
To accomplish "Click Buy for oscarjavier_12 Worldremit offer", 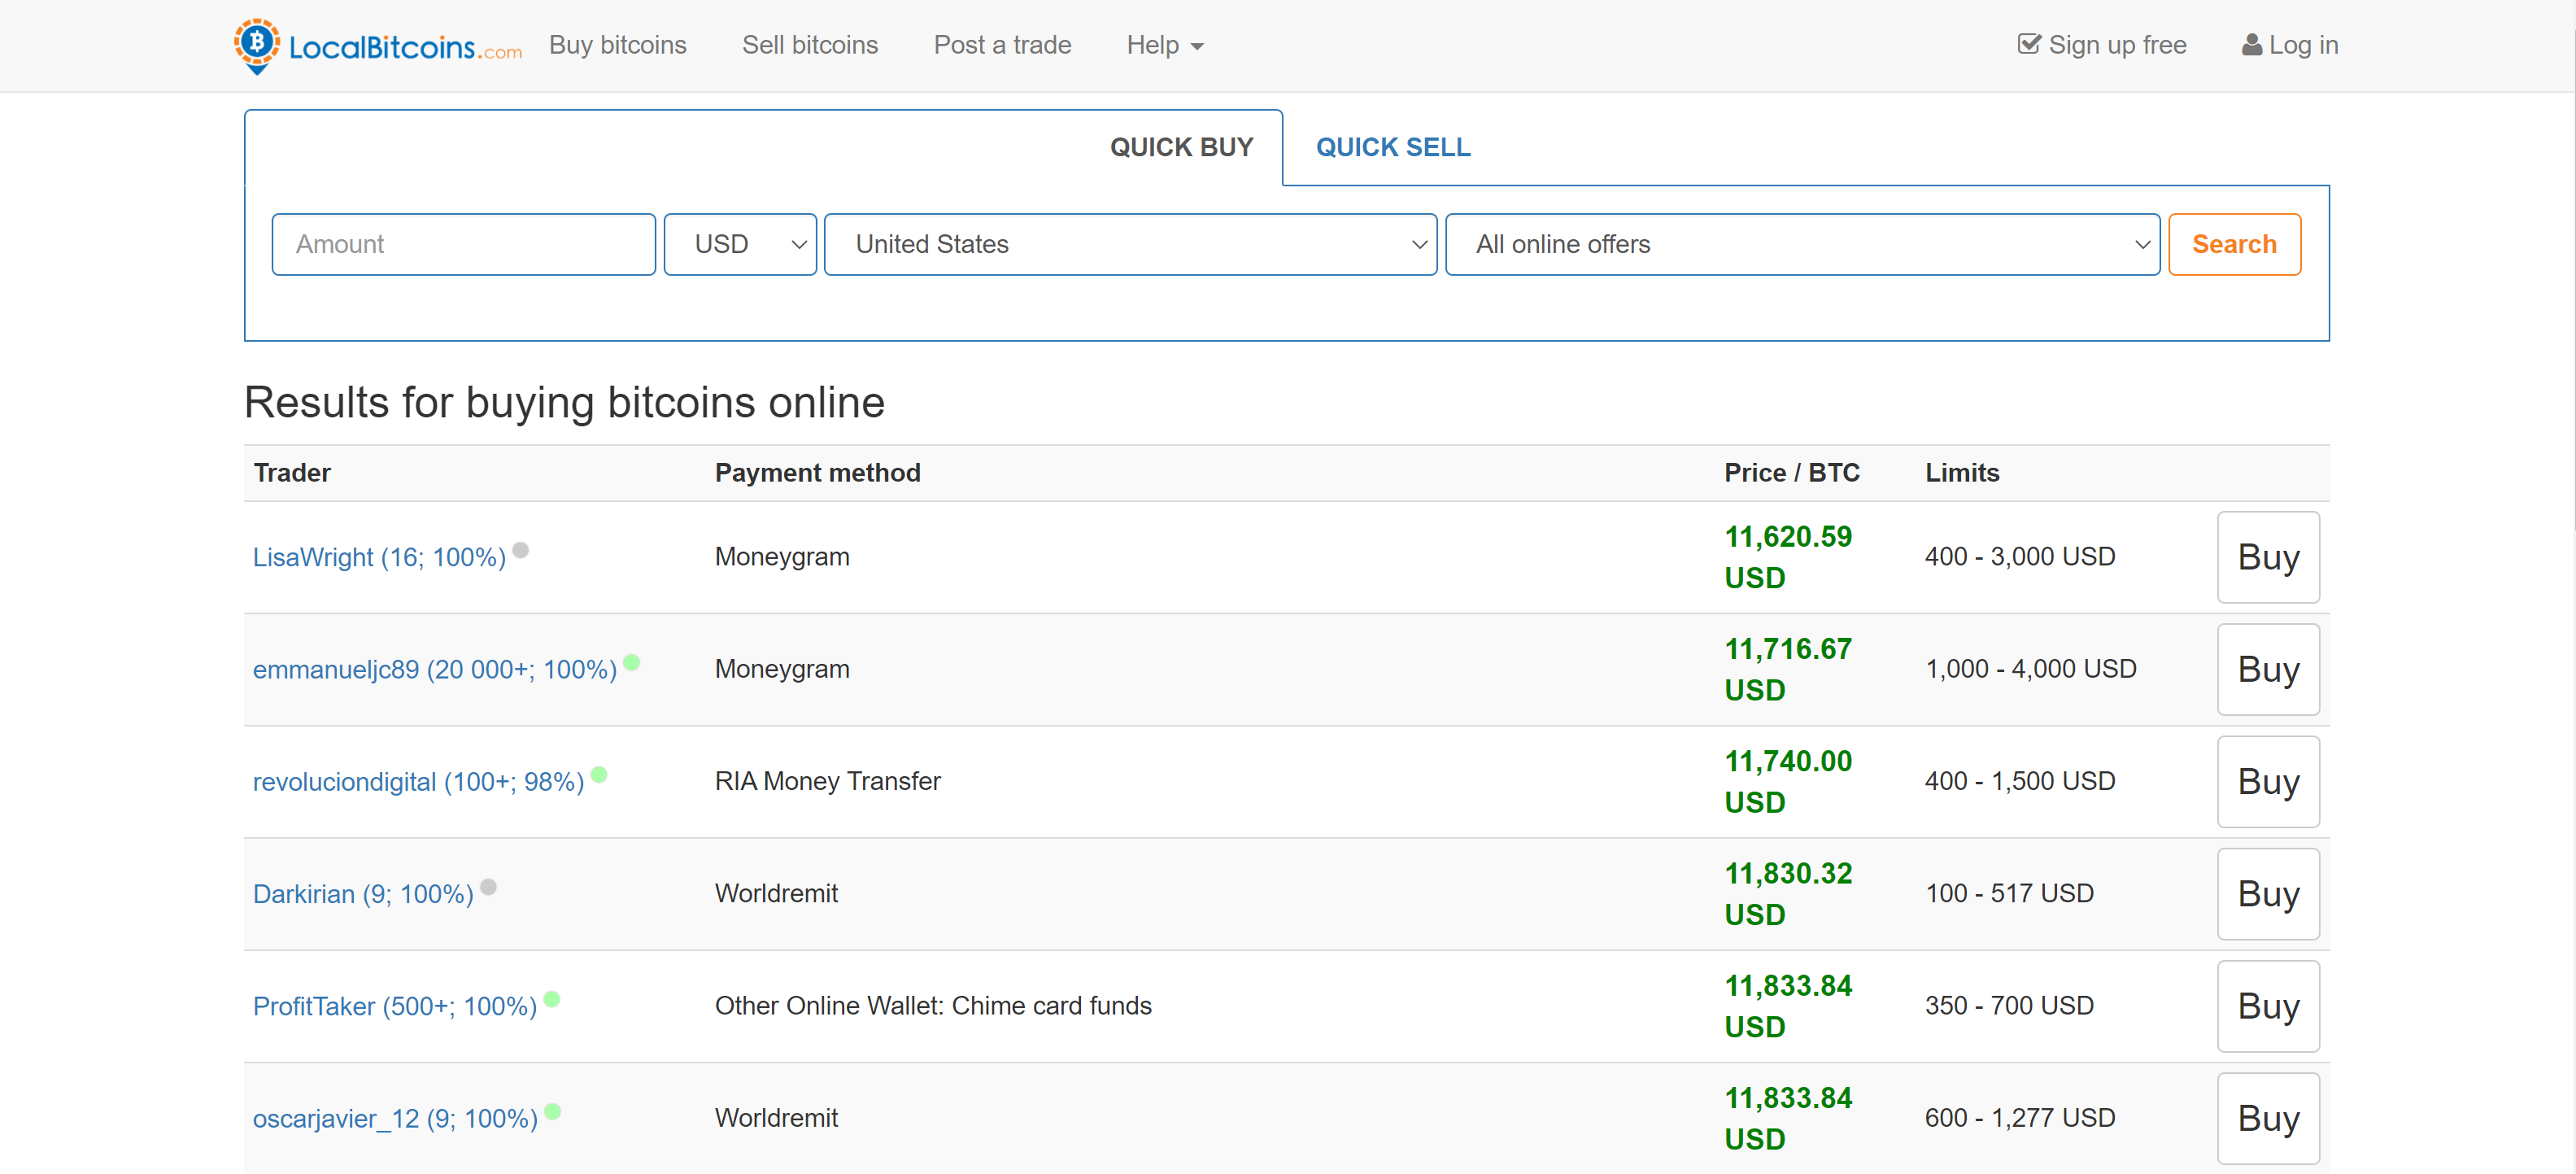I will 2268,1118.
